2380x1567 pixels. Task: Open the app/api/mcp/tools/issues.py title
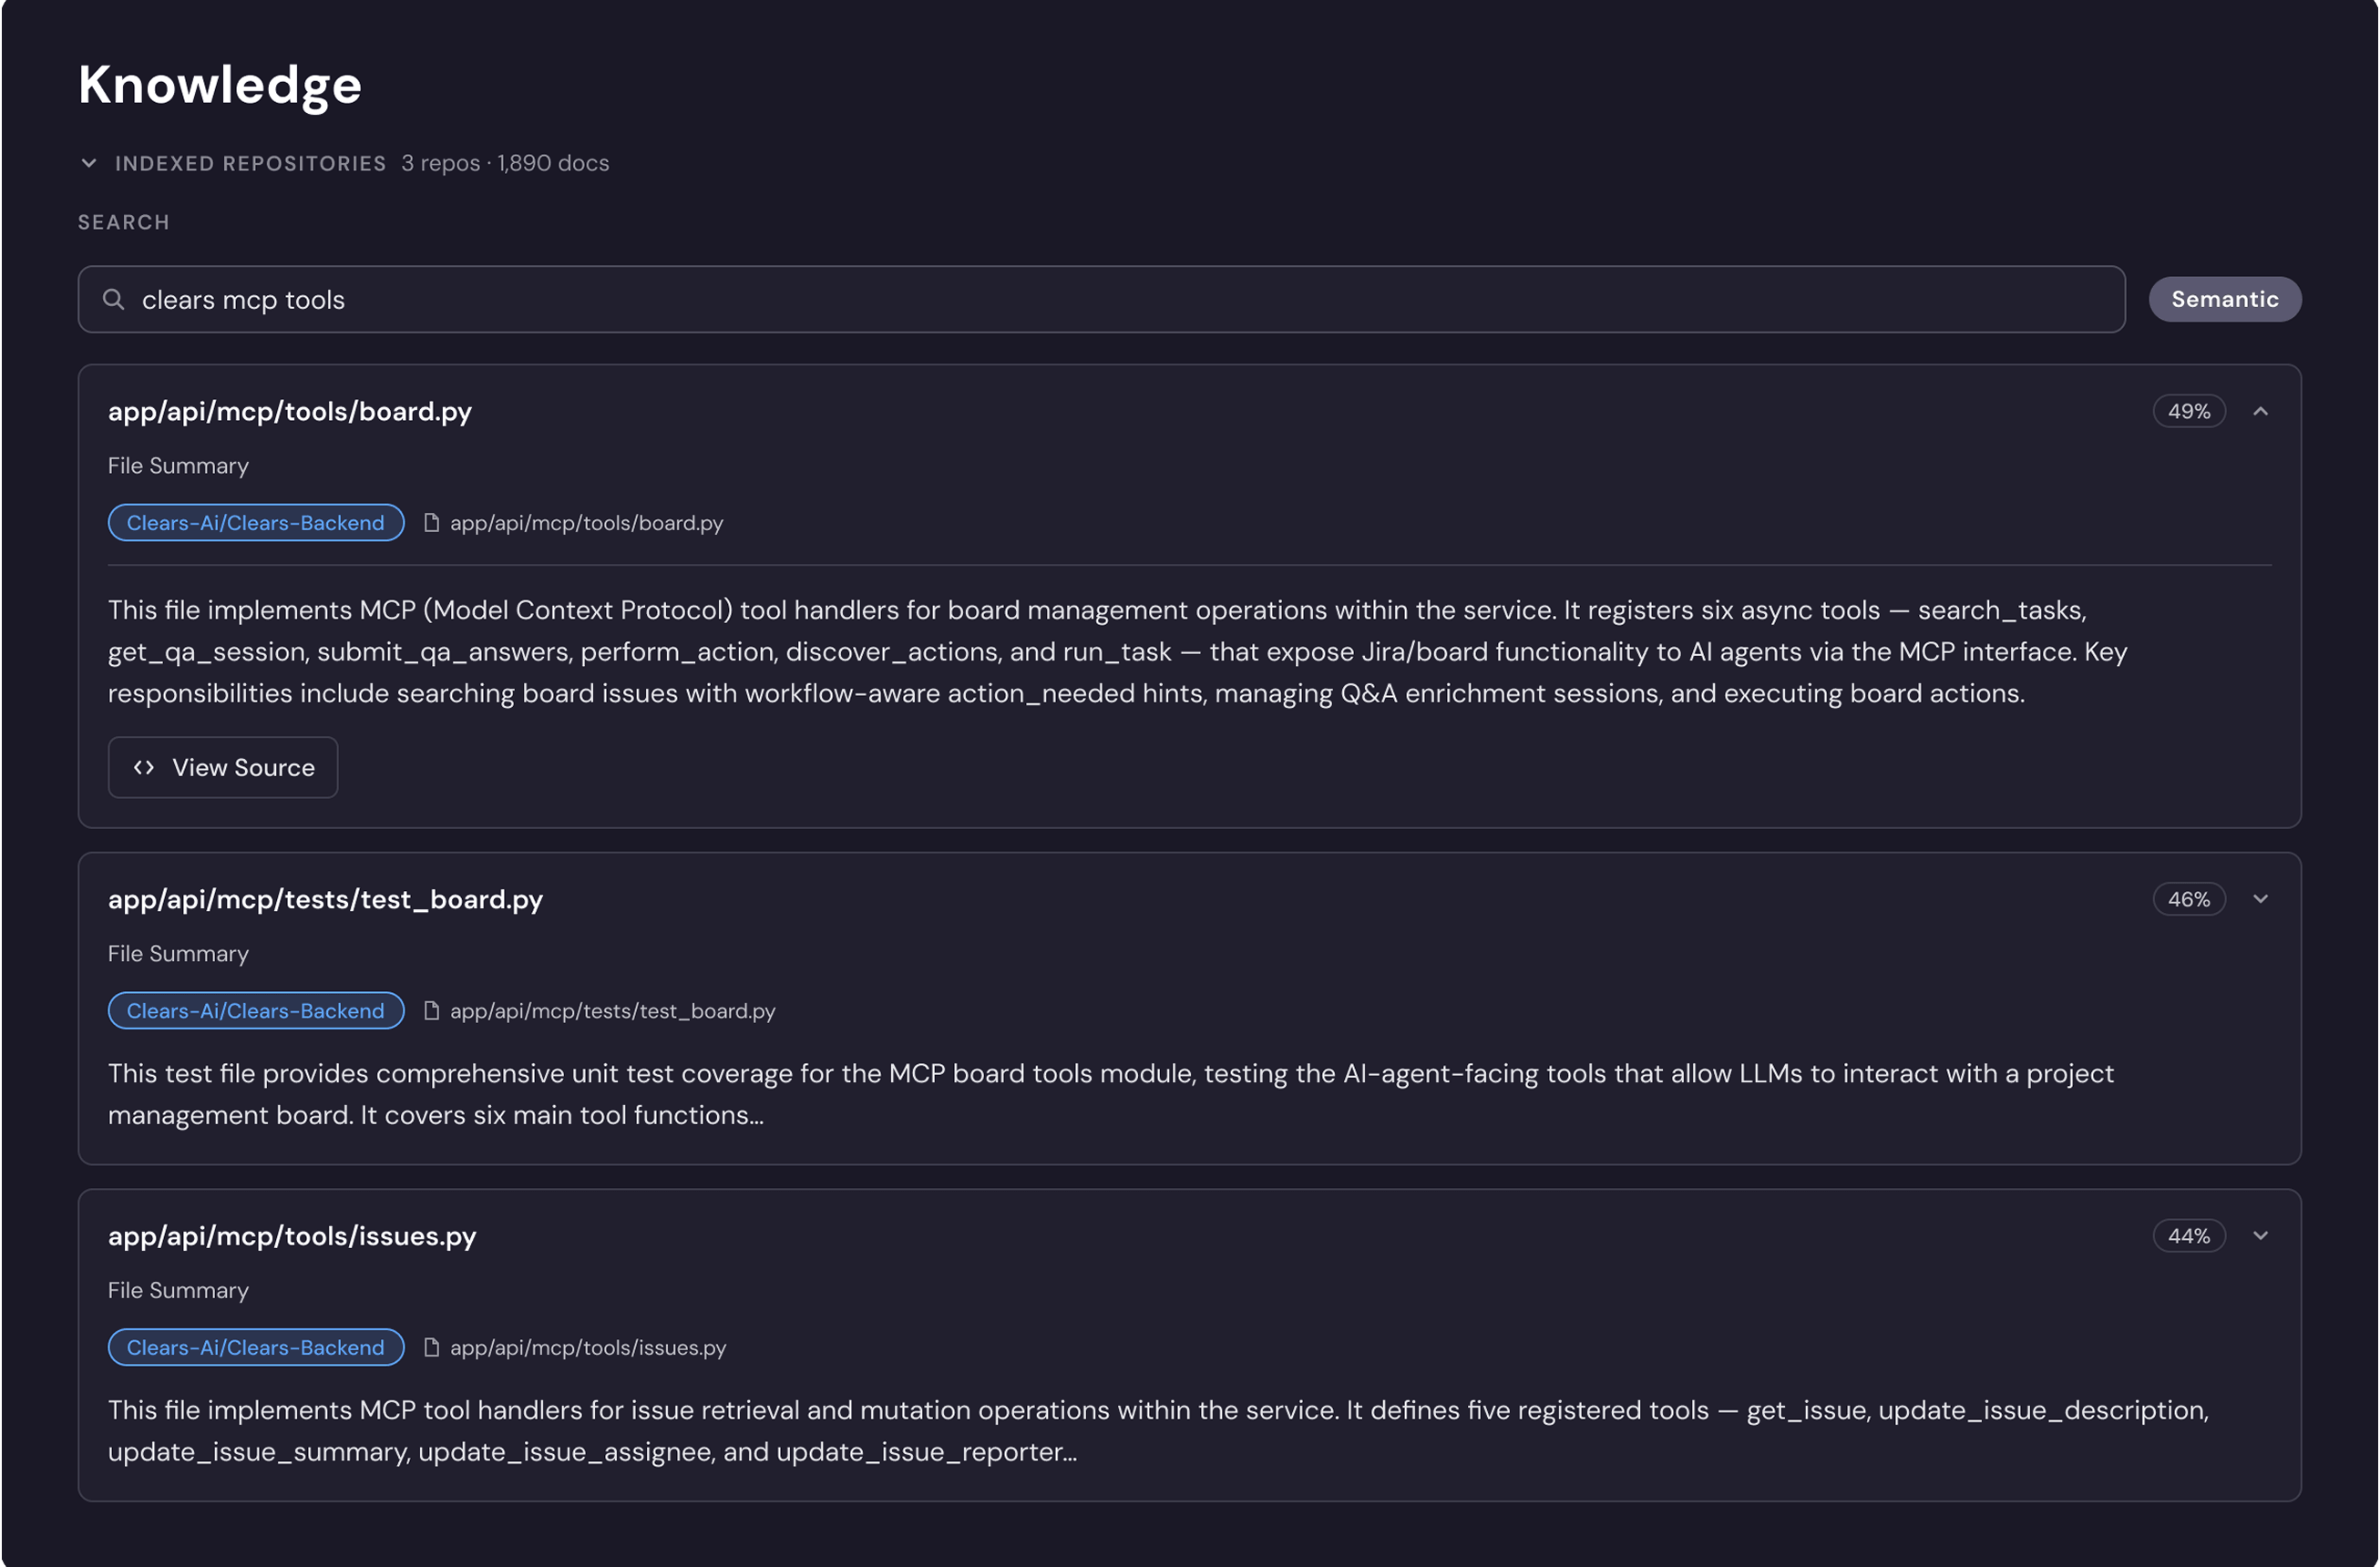point(292,1236)
